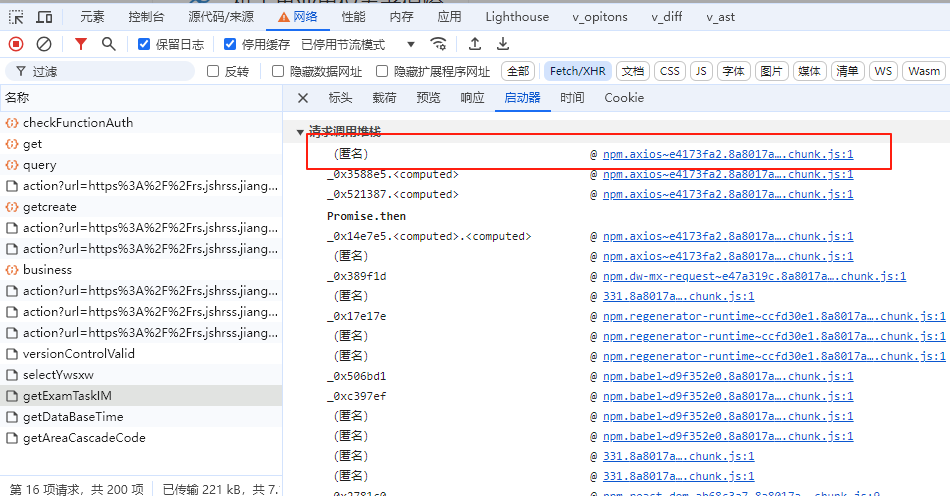Viewport: 950px width, 496px height.
Task: Open the network search magnifier
Action: [108, 44]
